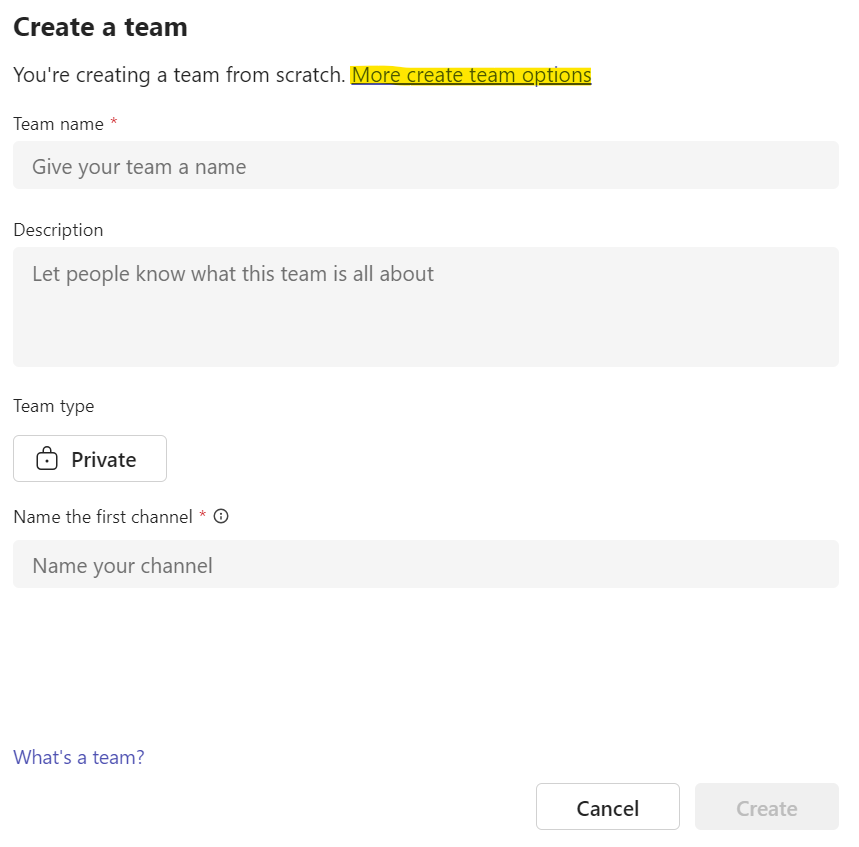Click the Team type label

(54, 407)
